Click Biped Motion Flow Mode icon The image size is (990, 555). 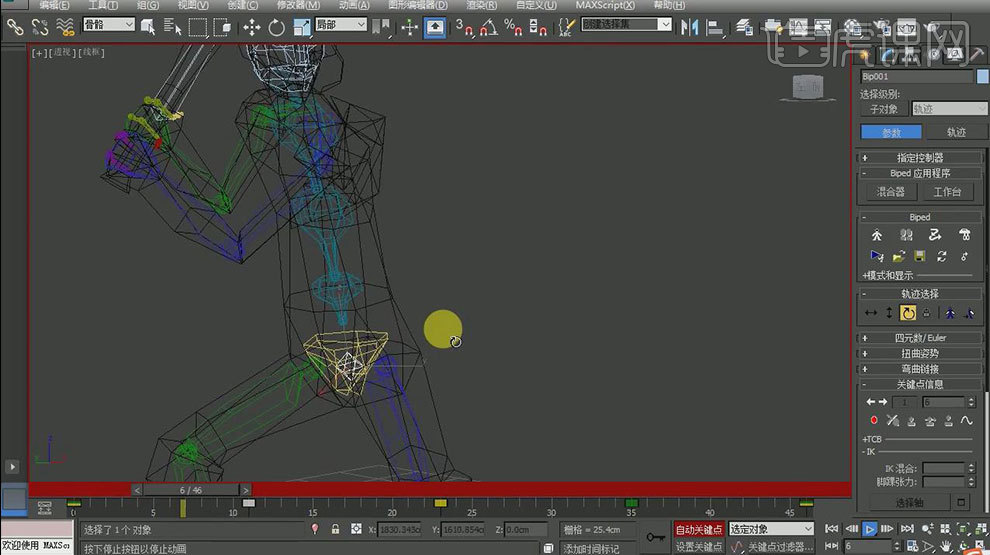[935, 235]
